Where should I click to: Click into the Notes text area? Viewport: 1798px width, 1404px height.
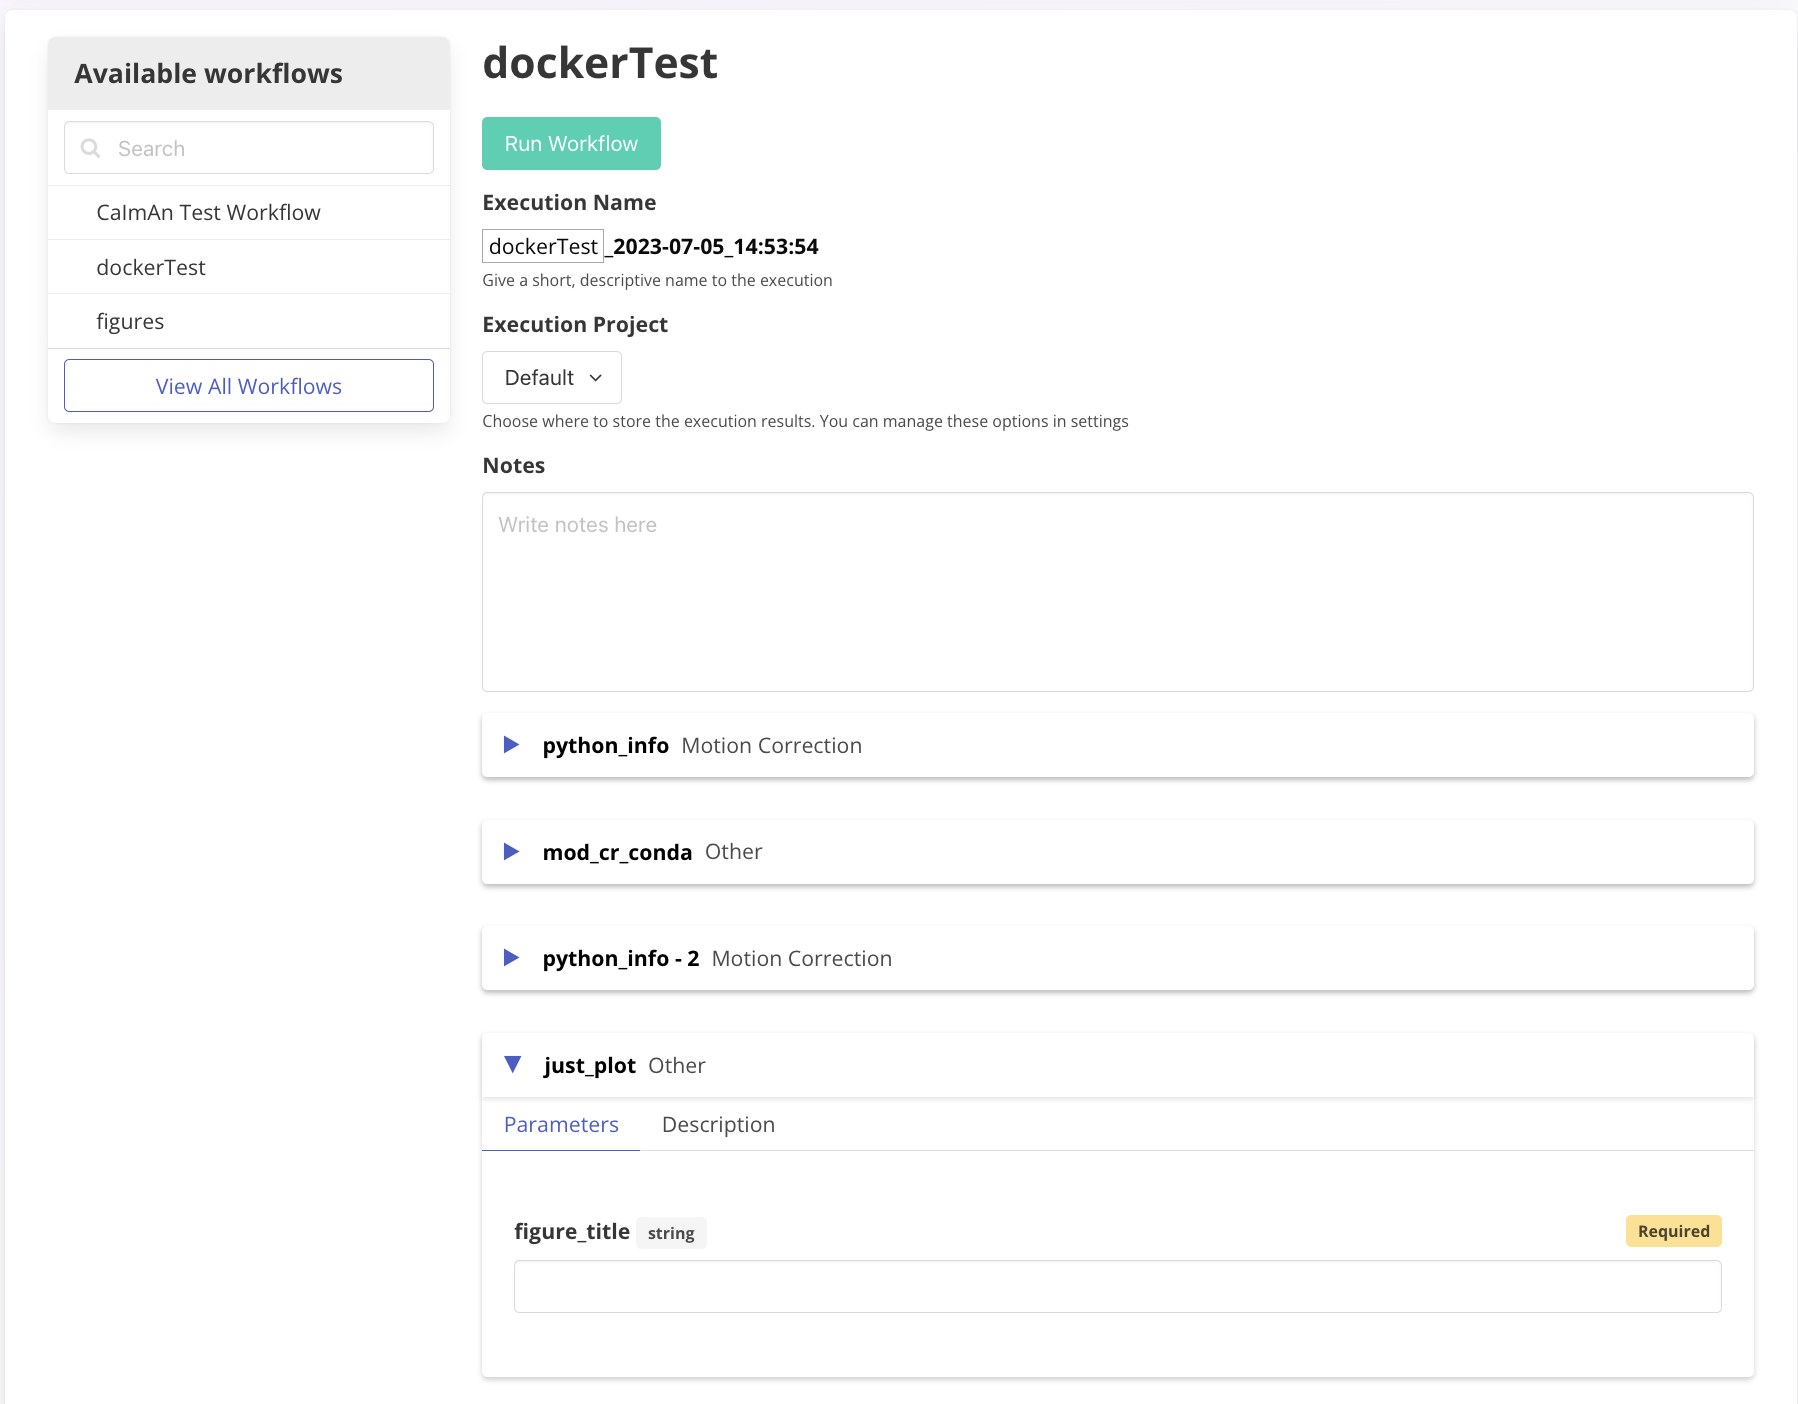pyautogui.click(x=1117, y=592)
